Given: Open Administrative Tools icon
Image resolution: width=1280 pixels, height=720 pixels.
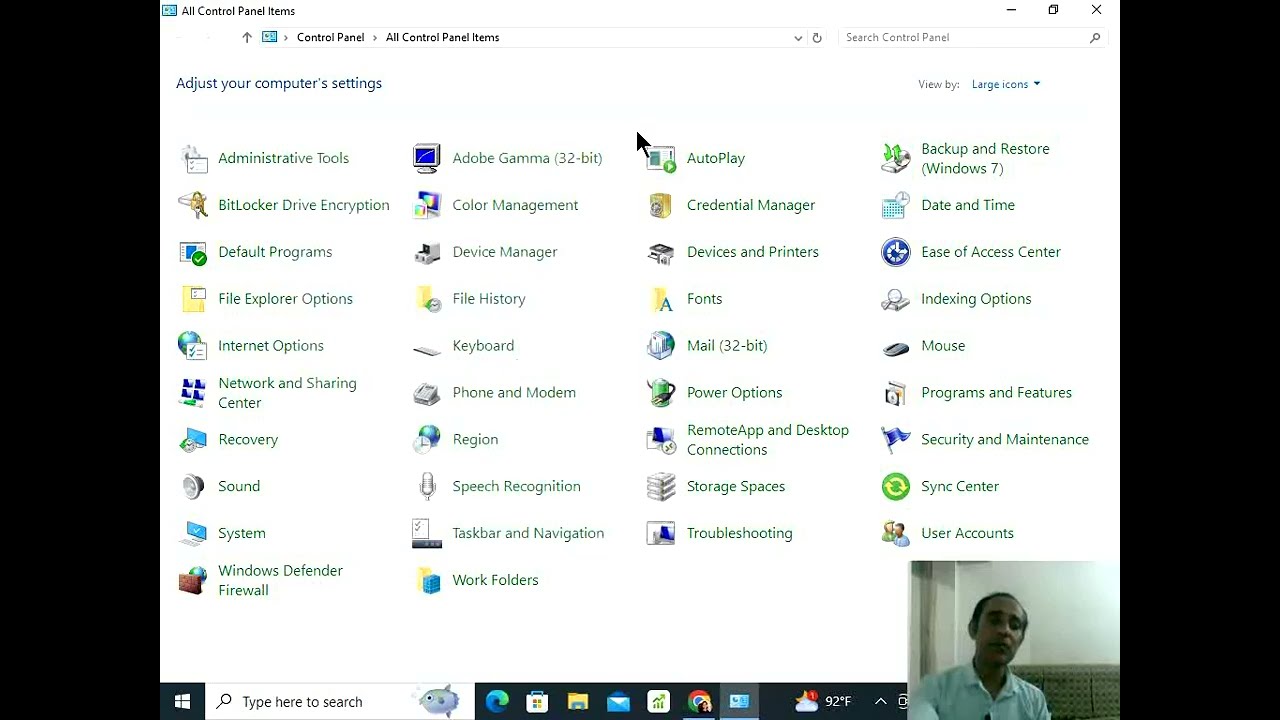Looking at the screenshot, I should click(193, 158).
